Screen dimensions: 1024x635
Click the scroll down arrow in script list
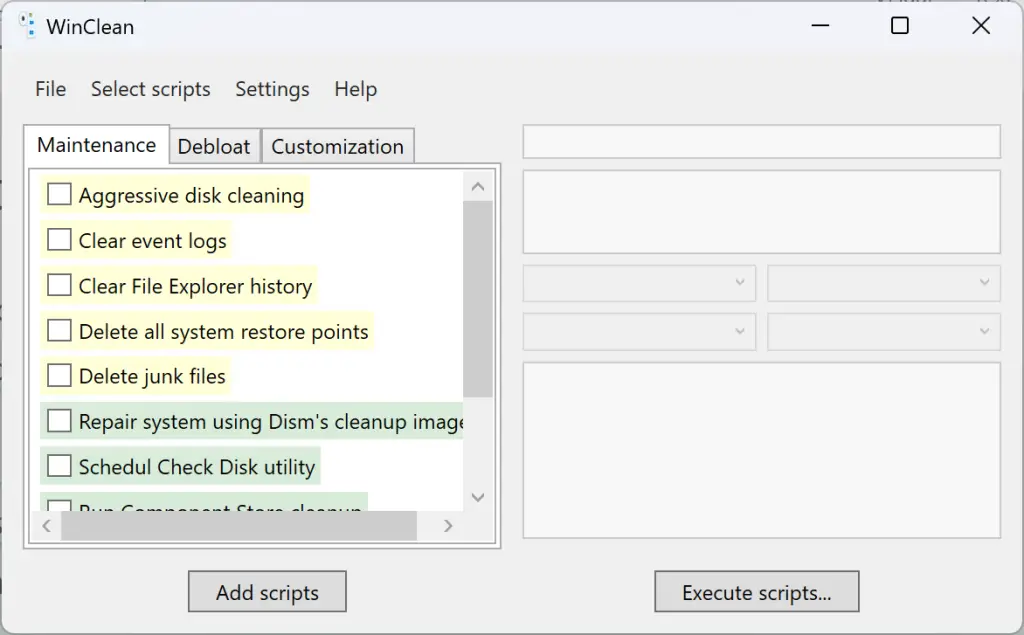tap(477, 497)
